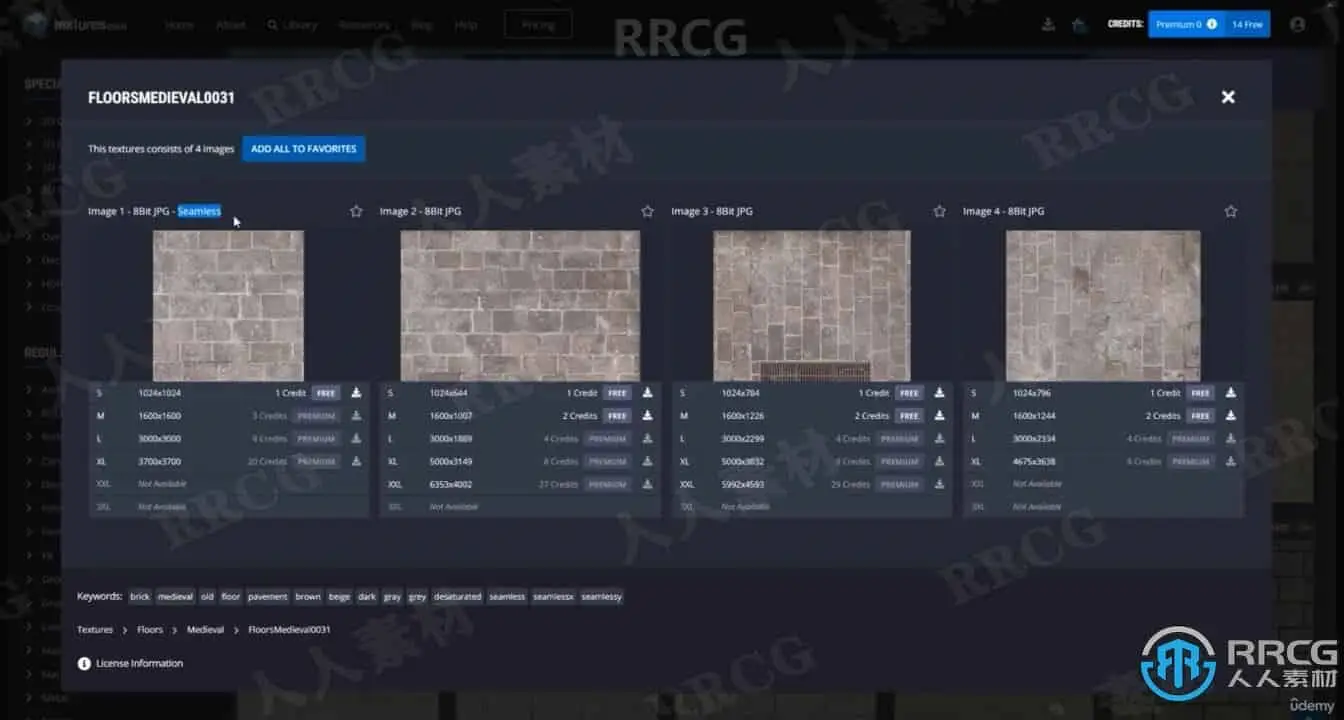Download Image 2 size L 3000x1889
The width and height of the screenshot is (1344, 720).
647,439
